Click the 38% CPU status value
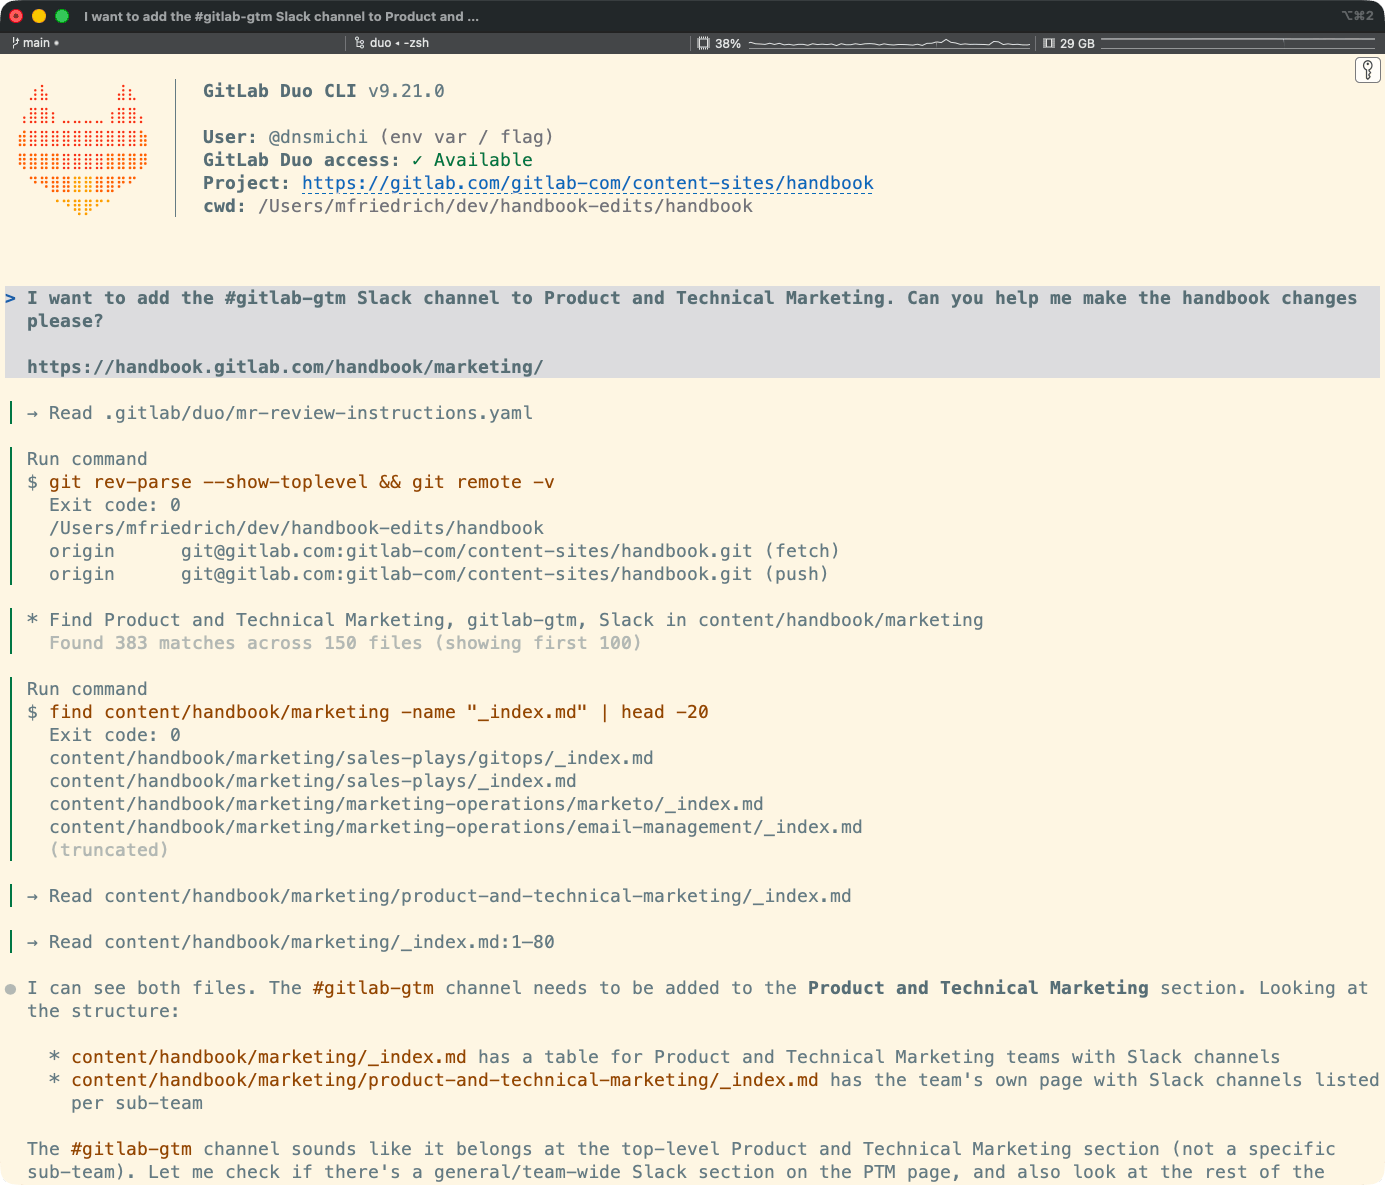The height and width of the screenshot is (1185, 1385). pyautogui.click(x=728, y=43)
